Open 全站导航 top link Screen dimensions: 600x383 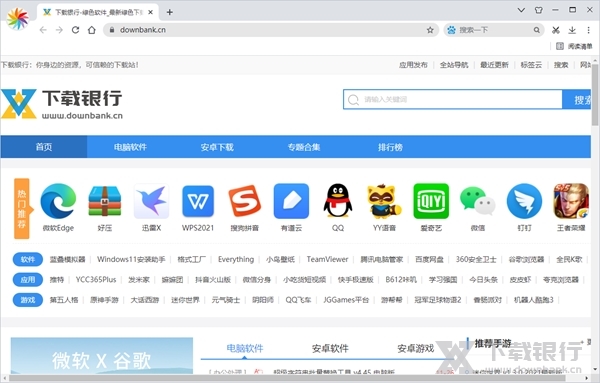click(x=454, y=65)
